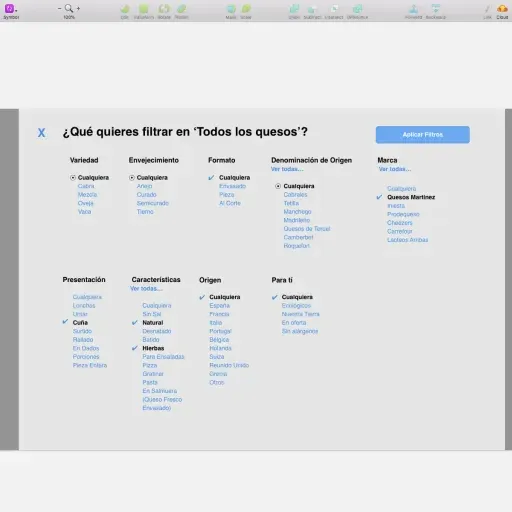Image resolution: width=512 pixels, height=512 pixels.
Task: Click the Flatten toolbar icon
Action: point(182,9)
